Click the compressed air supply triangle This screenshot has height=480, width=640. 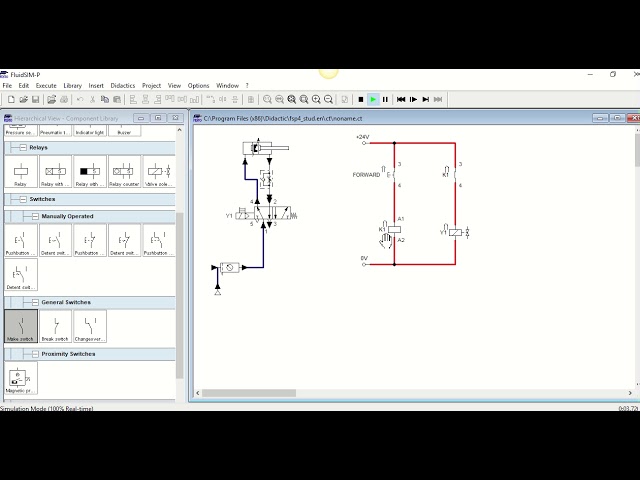[218, 292]
